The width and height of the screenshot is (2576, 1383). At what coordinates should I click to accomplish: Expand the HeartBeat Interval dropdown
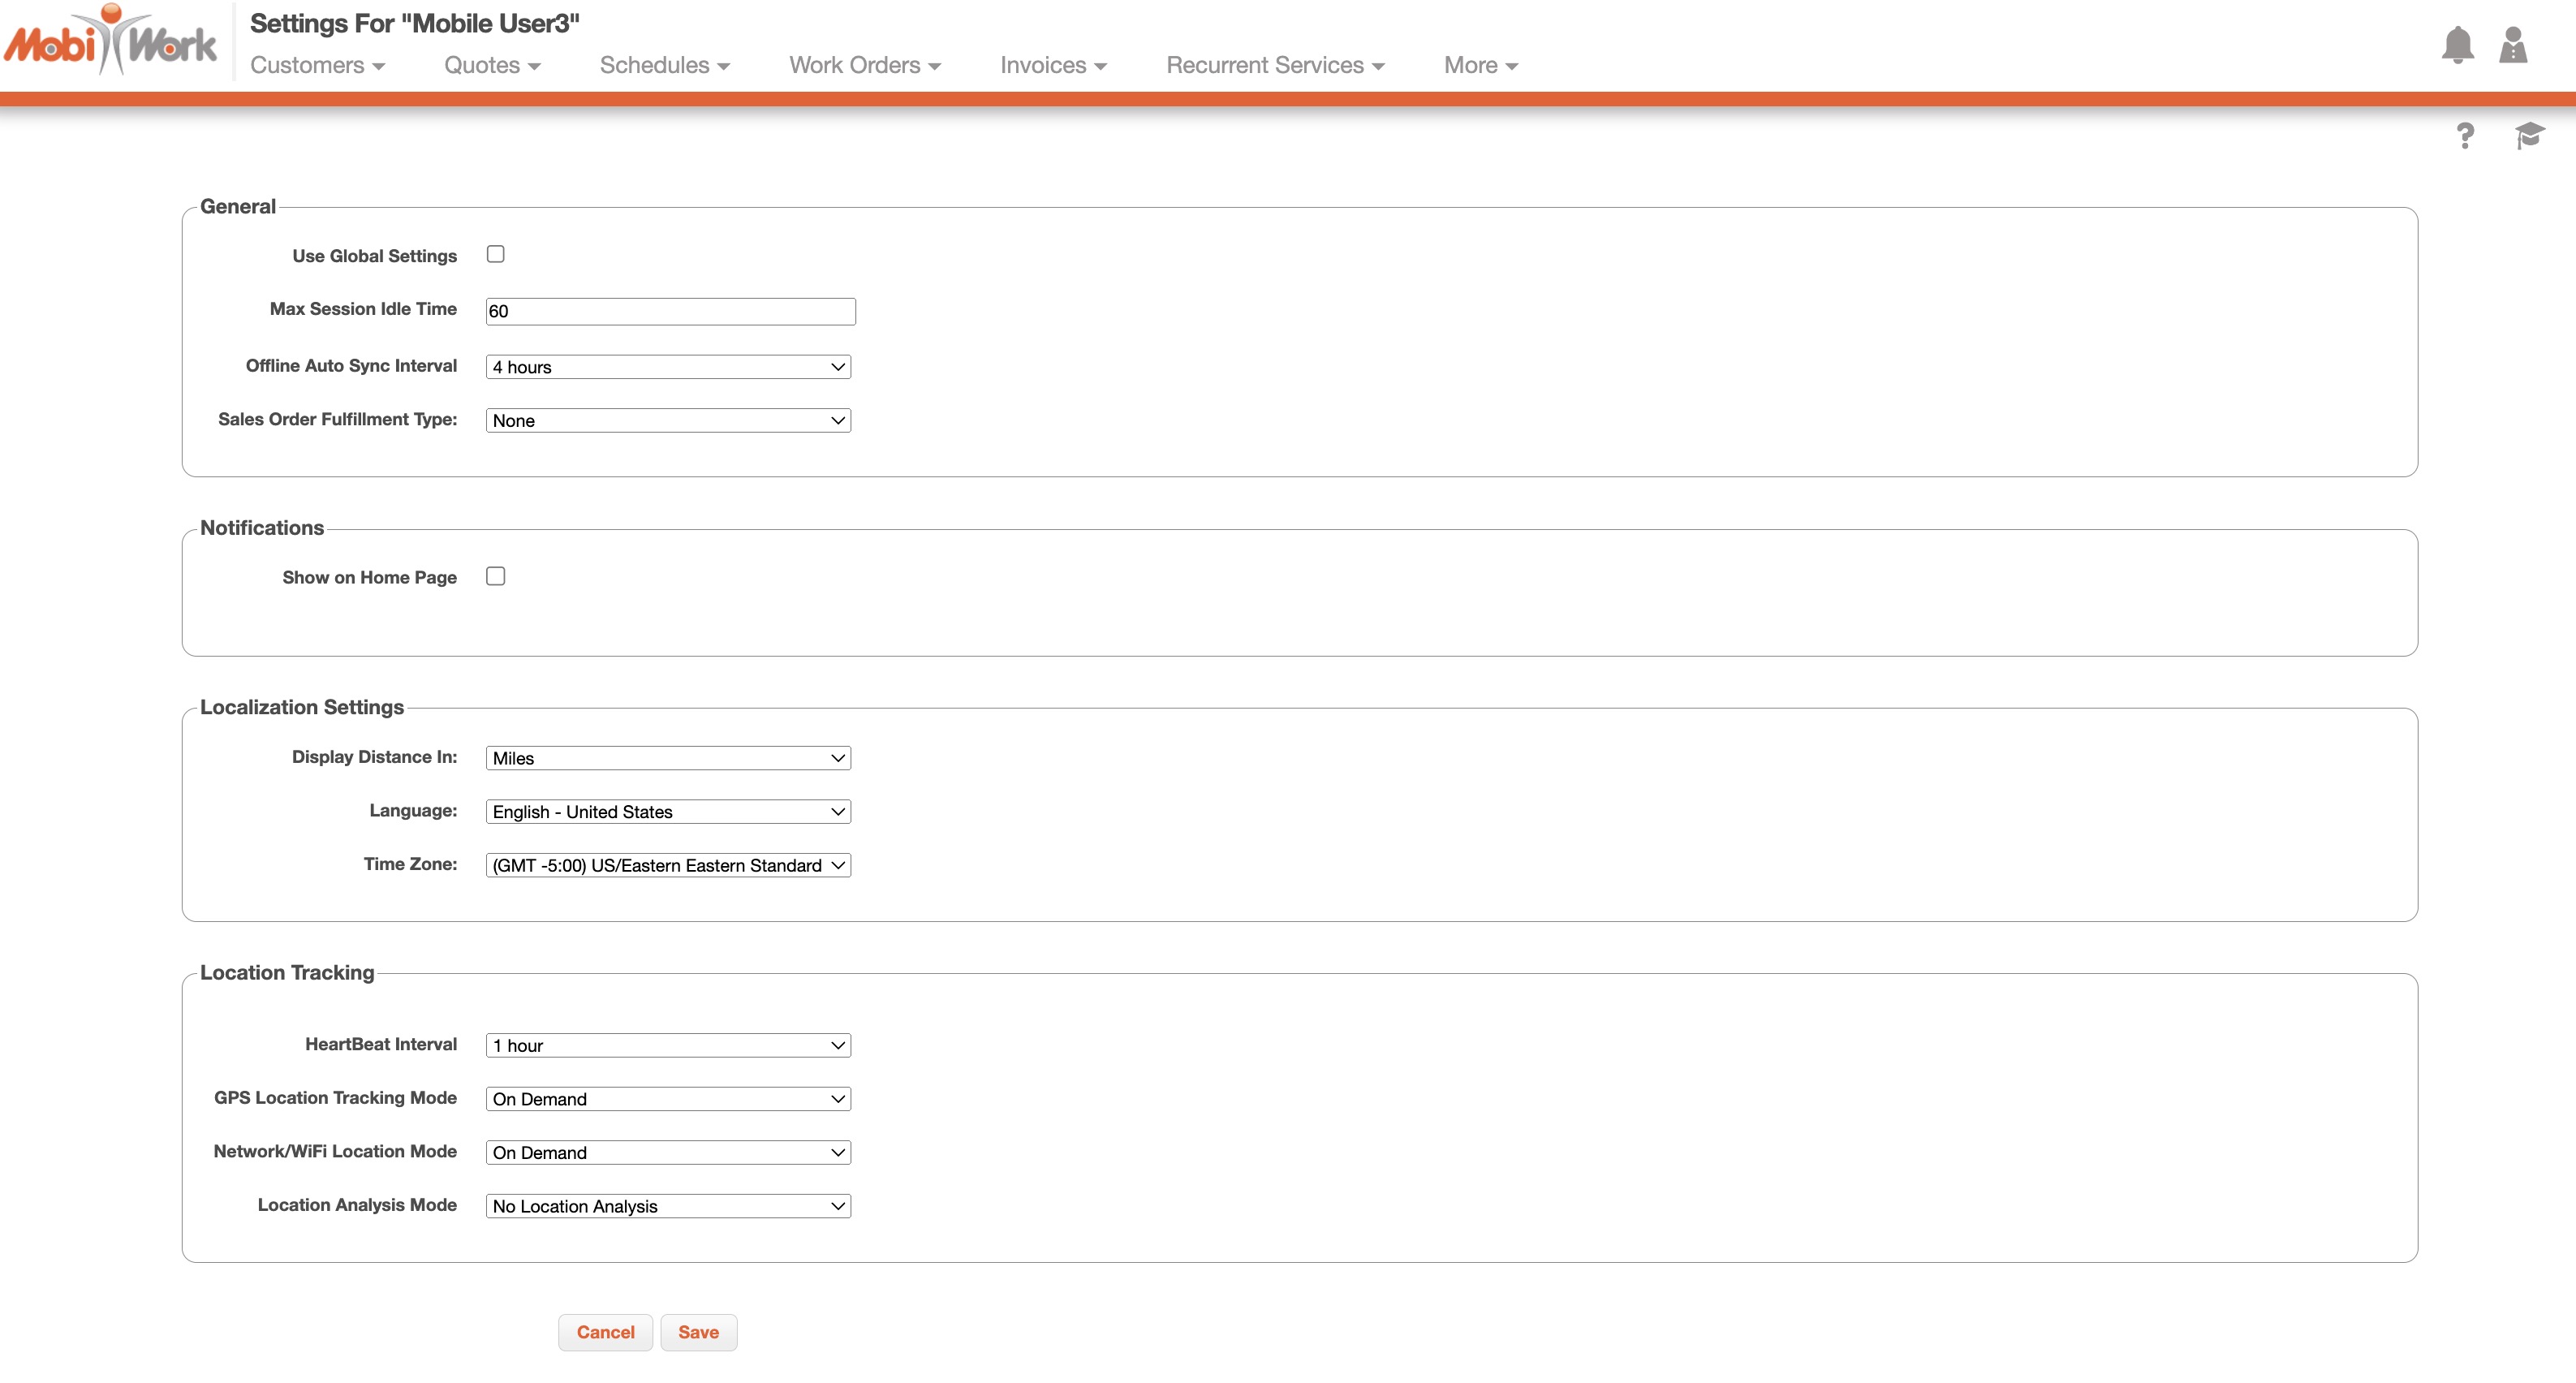[x=668, y=1045]
